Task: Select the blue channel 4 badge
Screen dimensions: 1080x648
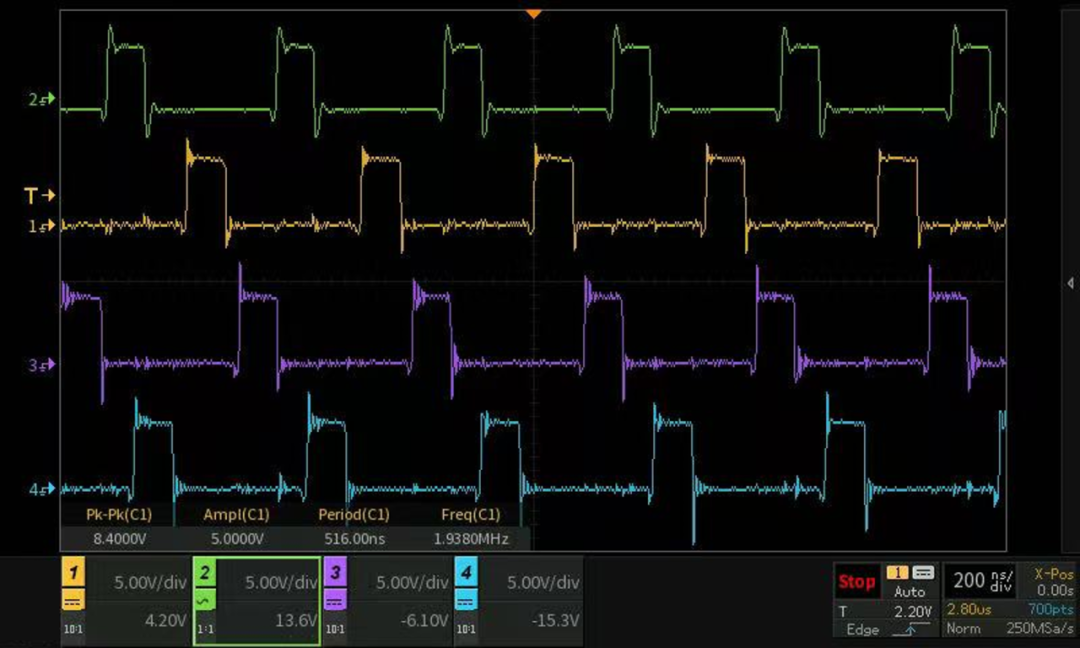Action: click(x=466, y=572)
